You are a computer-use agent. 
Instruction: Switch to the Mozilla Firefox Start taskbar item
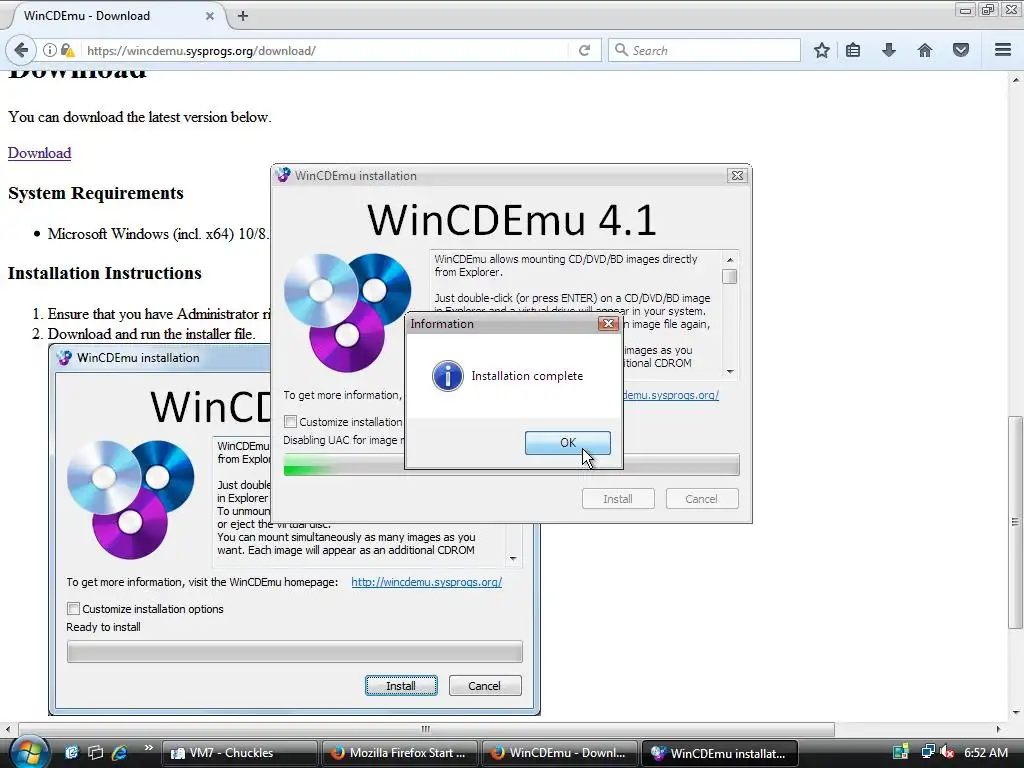pyautogui.click(x=399, y=753)
